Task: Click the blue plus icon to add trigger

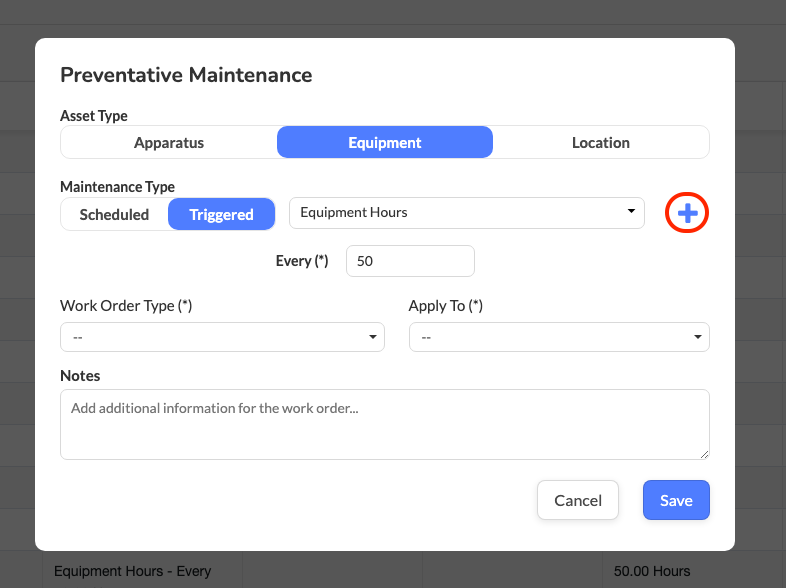Action: [x=687, y=213]
